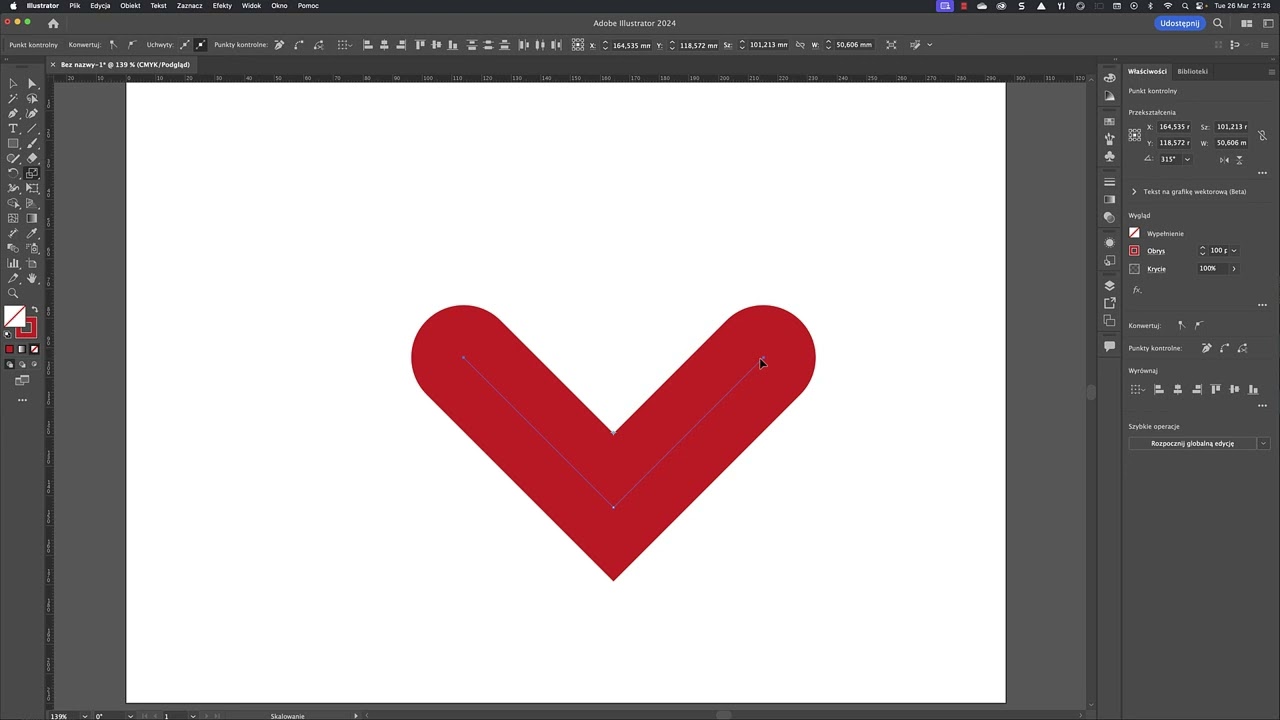Set paint mode to None swatch
Image resolution: width=1280 pixels, height=720 pixels.
34,349
